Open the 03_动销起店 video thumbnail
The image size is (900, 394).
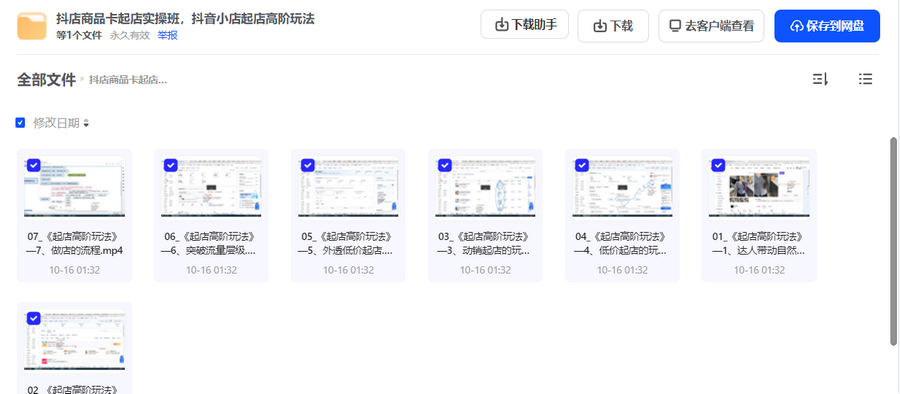point(486,187)
